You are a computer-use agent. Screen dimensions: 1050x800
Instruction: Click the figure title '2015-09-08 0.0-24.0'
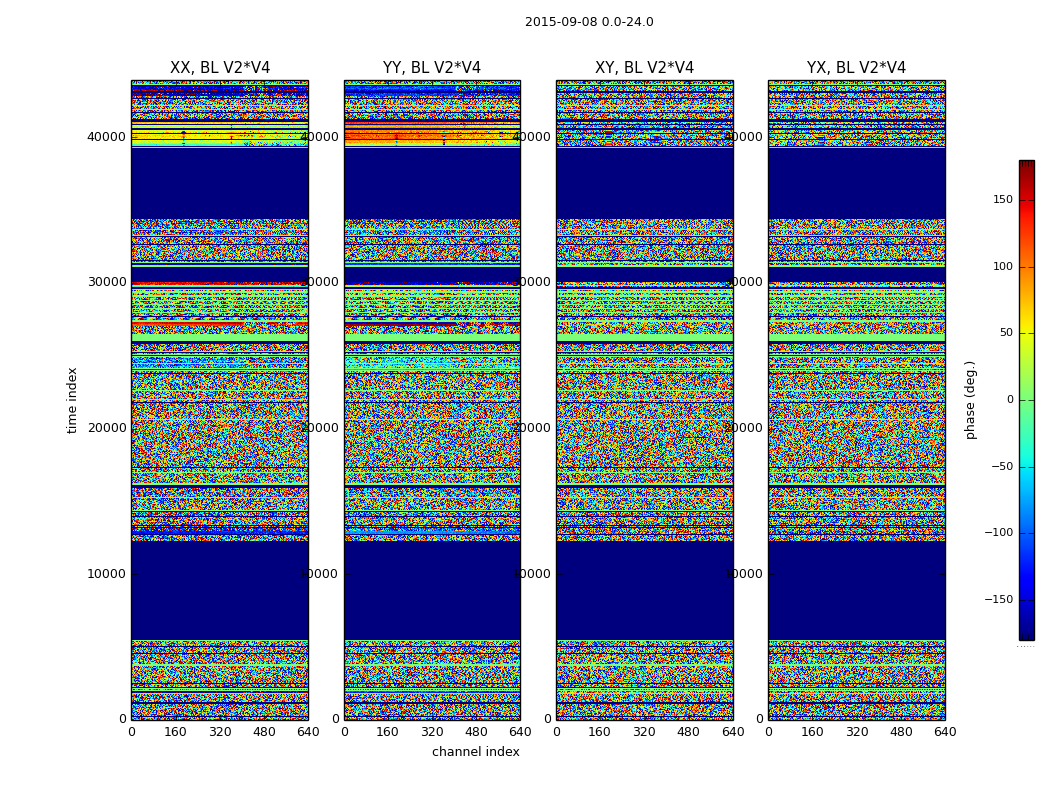[589, 22]
